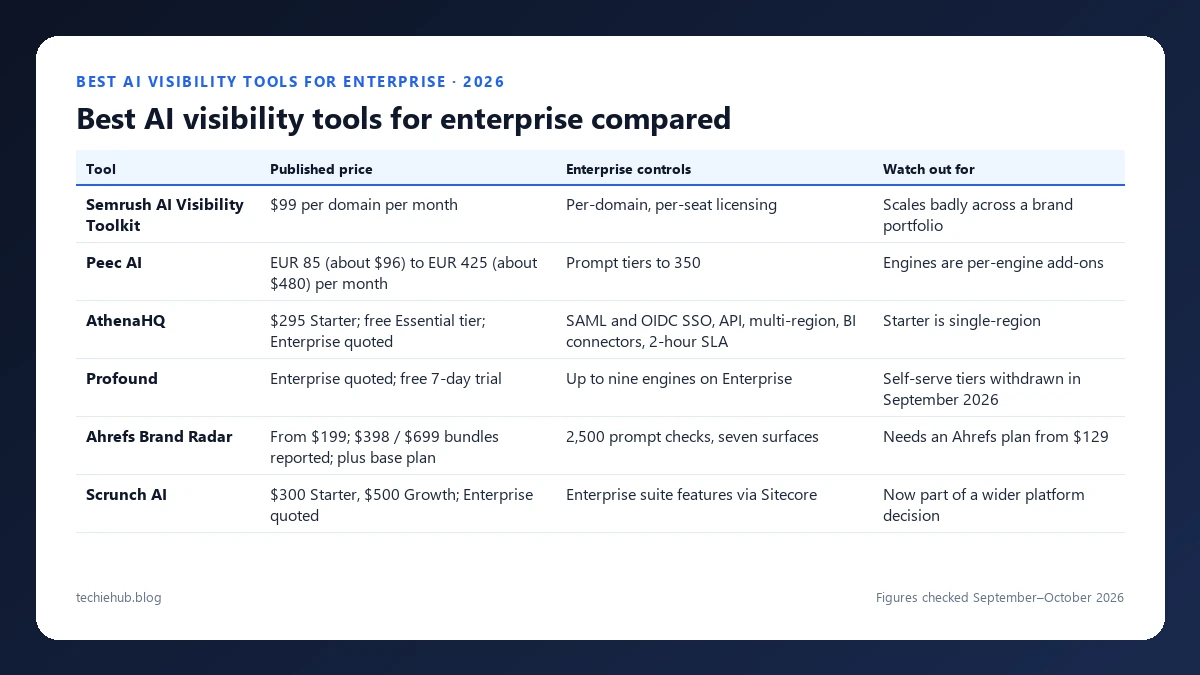Click 'Now part of a wider platform decision'
This screenshot has height=675, width=1200.
click(x=984, y=505)
